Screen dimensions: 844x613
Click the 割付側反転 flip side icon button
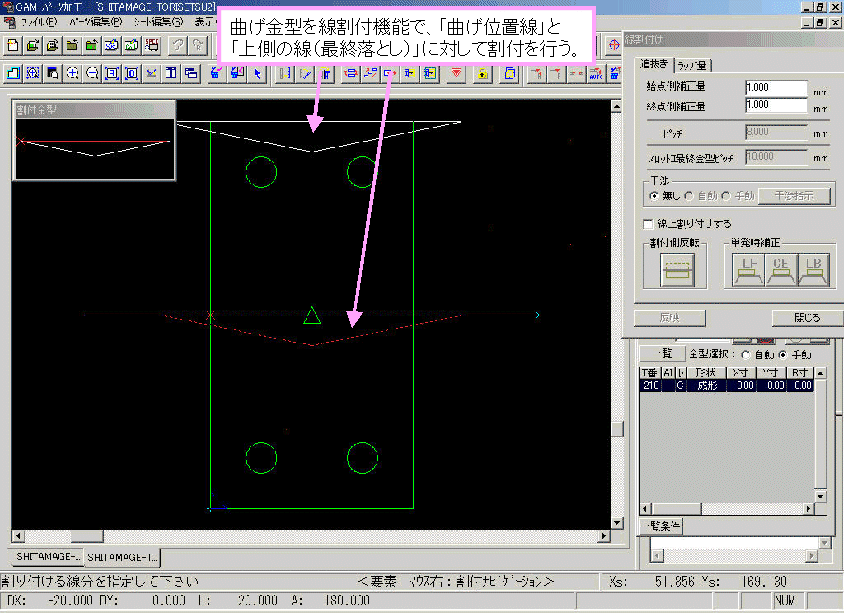click(x=677, y=270)
